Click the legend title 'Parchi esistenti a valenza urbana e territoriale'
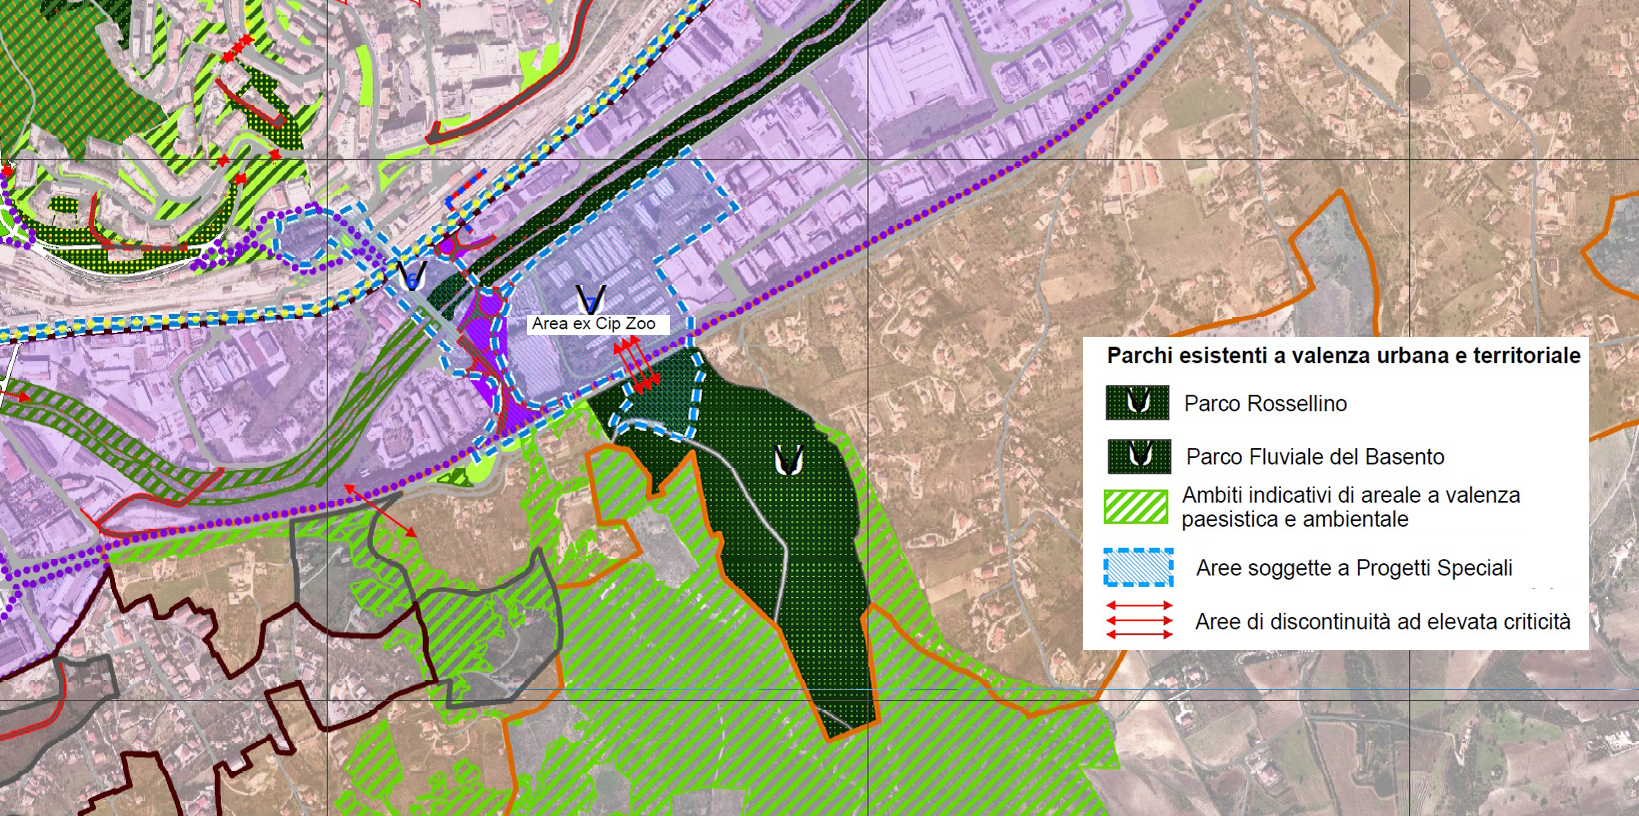The width and height of the screenshot is (1639, 816). tap(1343, 355)
